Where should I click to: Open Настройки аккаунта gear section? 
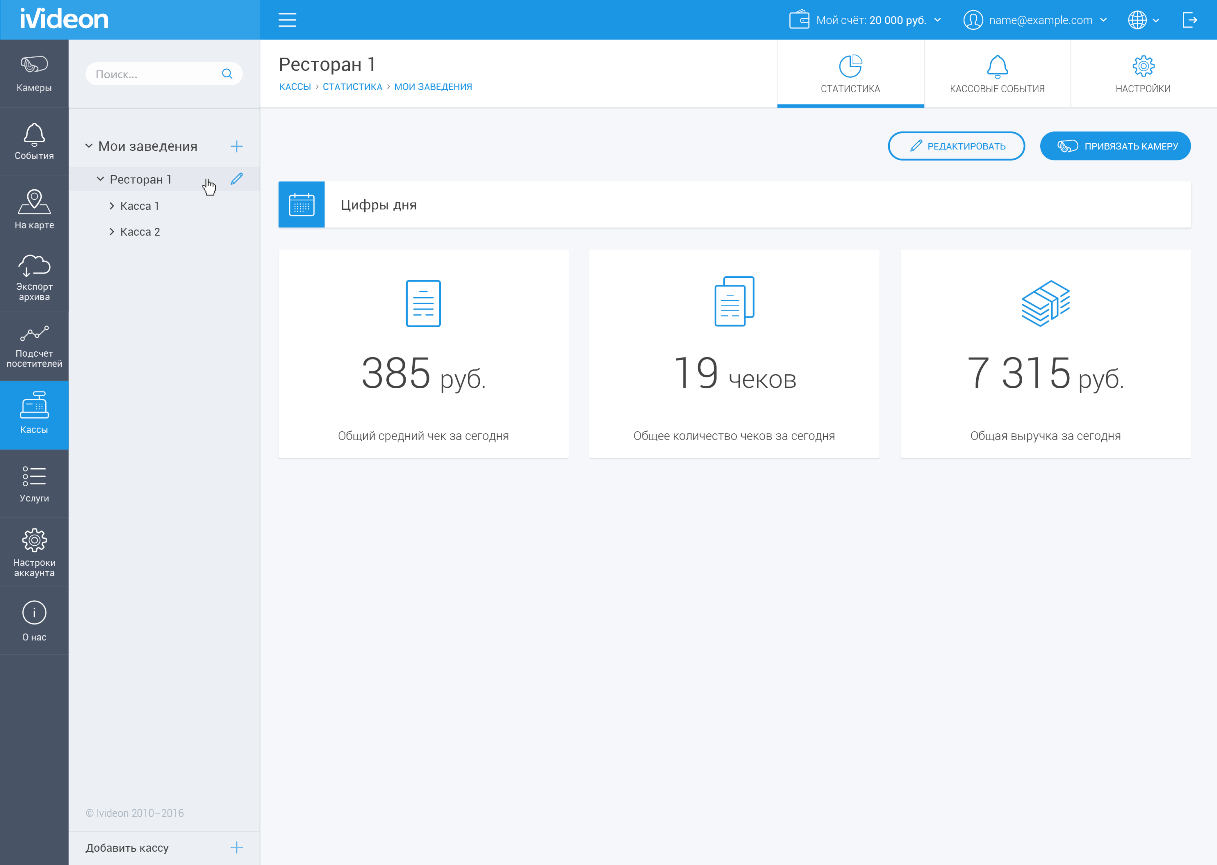click(x=34, y=552)
